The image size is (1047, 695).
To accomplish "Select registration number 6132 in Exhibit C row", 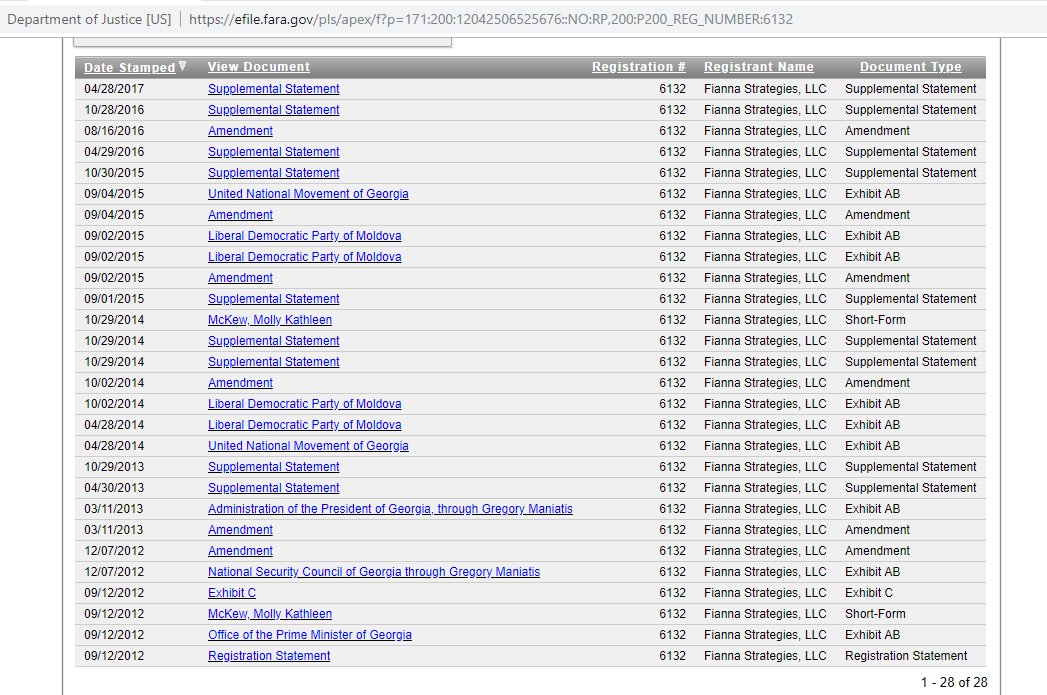I will click(x=672, y=593).
